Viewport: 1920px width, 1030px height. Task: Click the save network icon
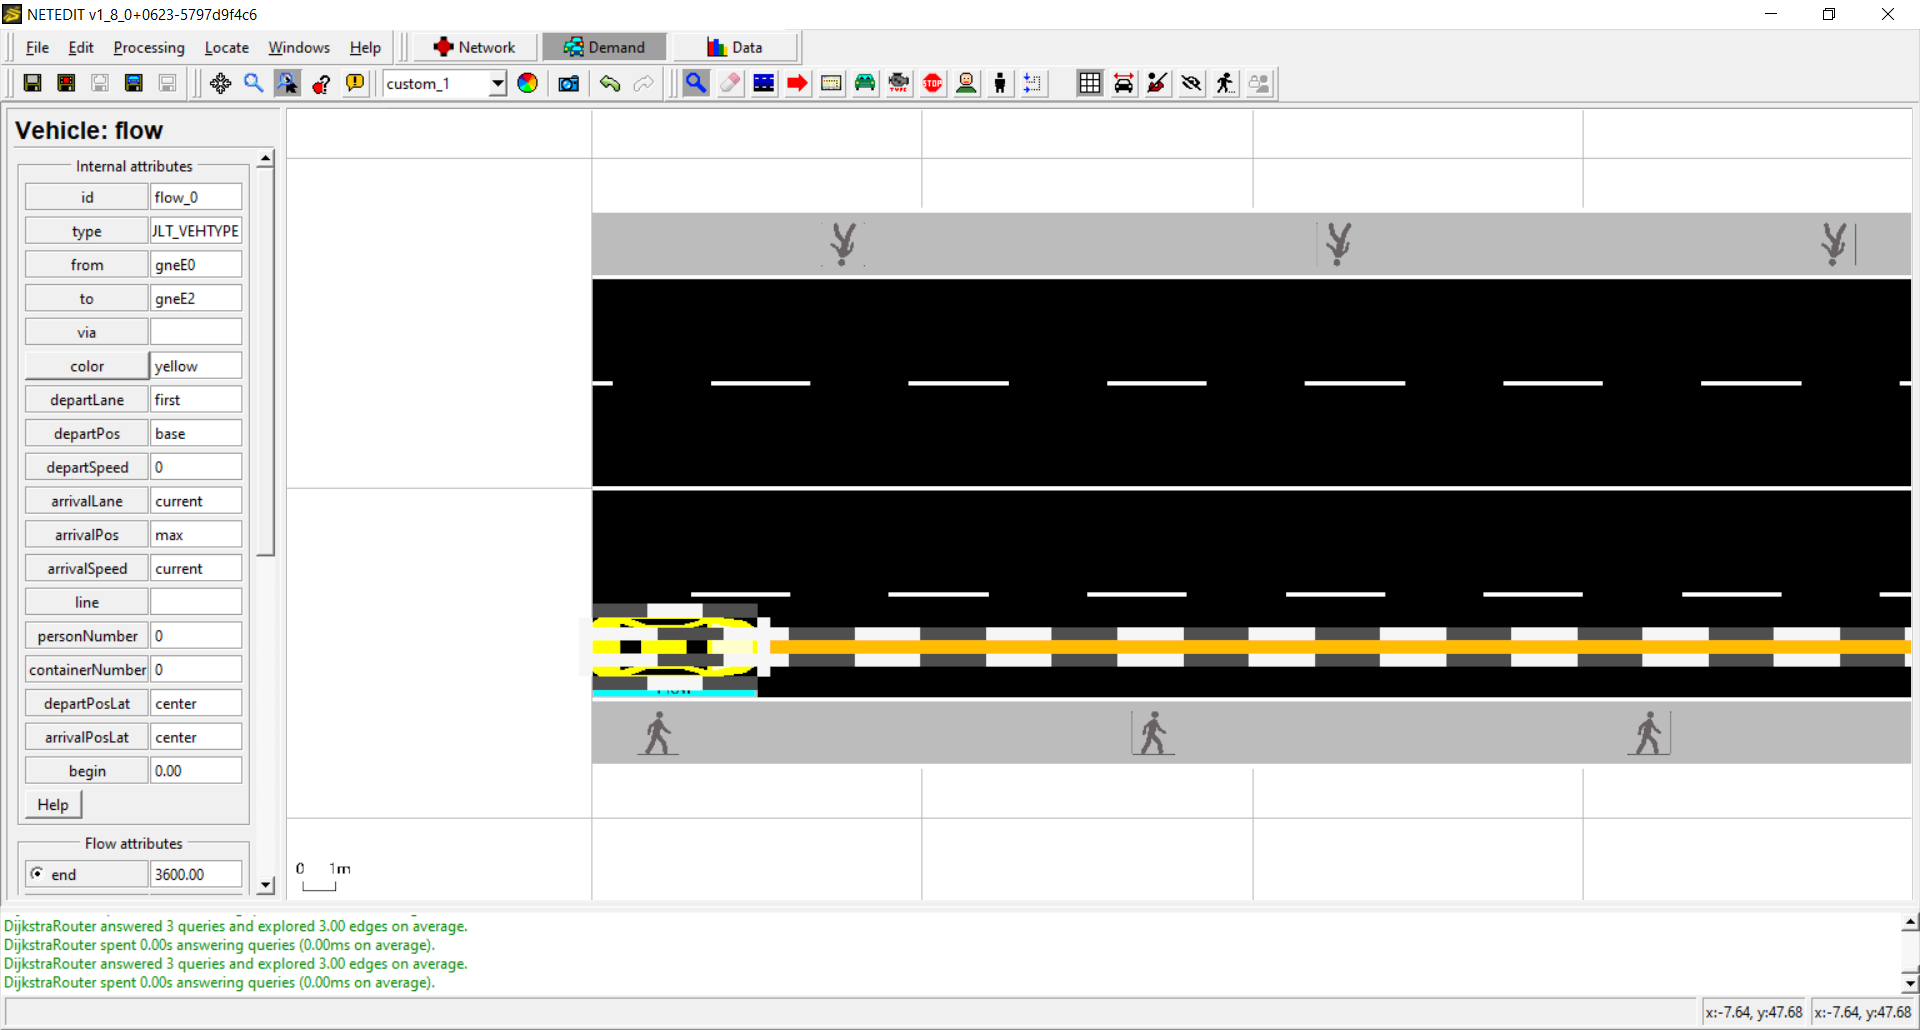click(33, 83)
